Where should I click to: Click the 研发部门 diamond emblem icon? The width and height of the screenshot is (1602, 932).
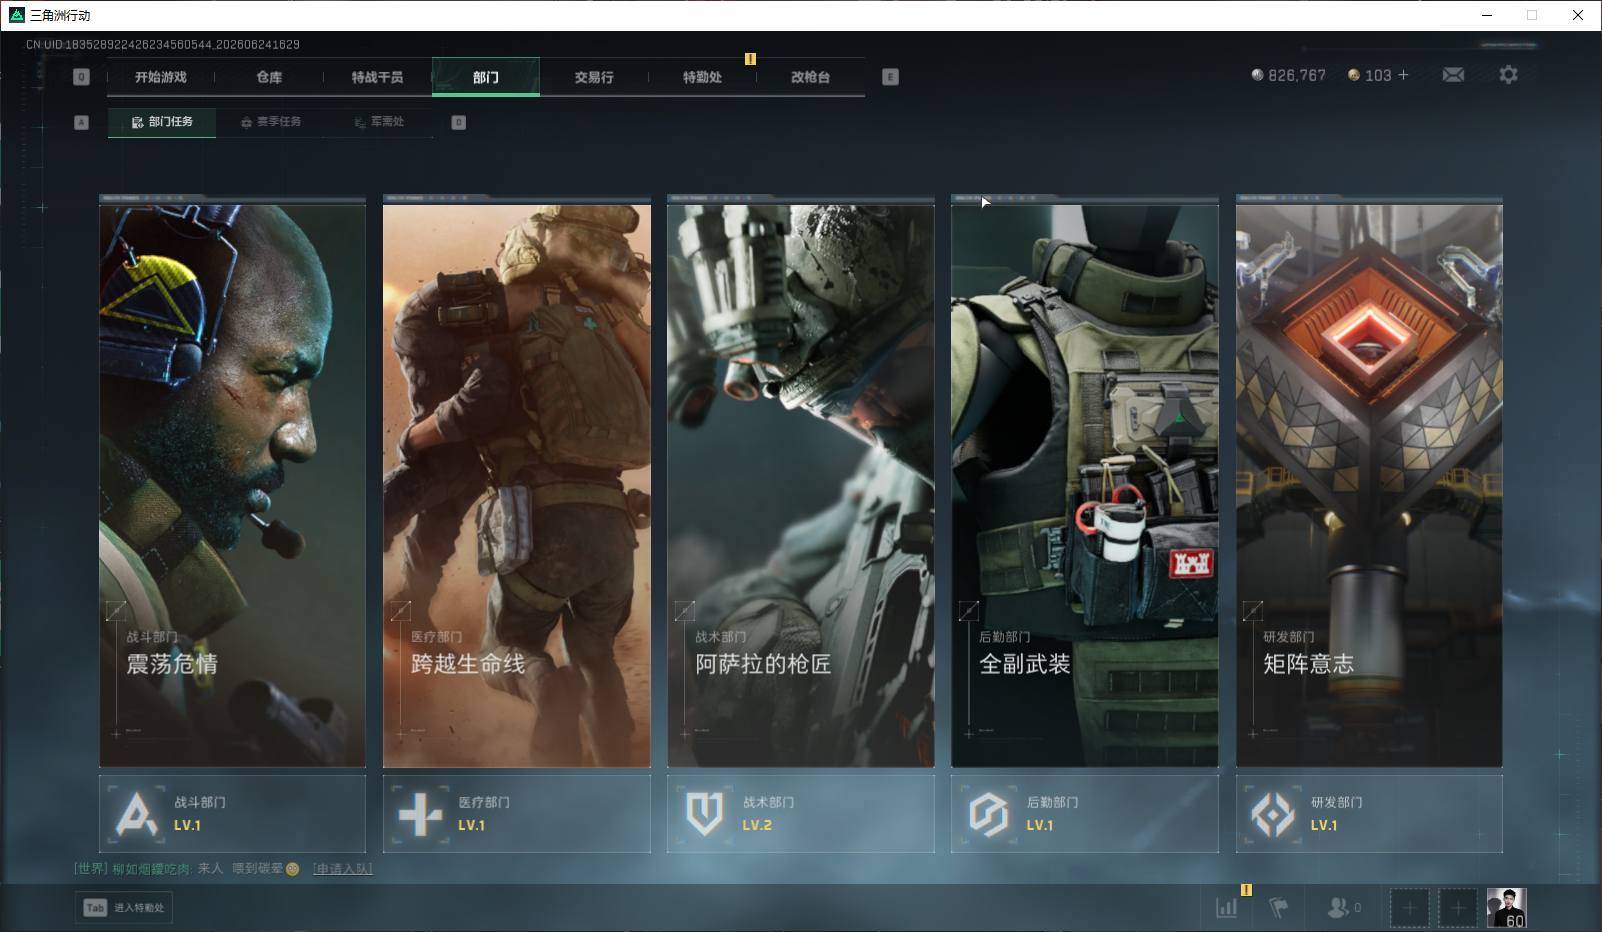pyautogui.click(x=1272, y=814)
